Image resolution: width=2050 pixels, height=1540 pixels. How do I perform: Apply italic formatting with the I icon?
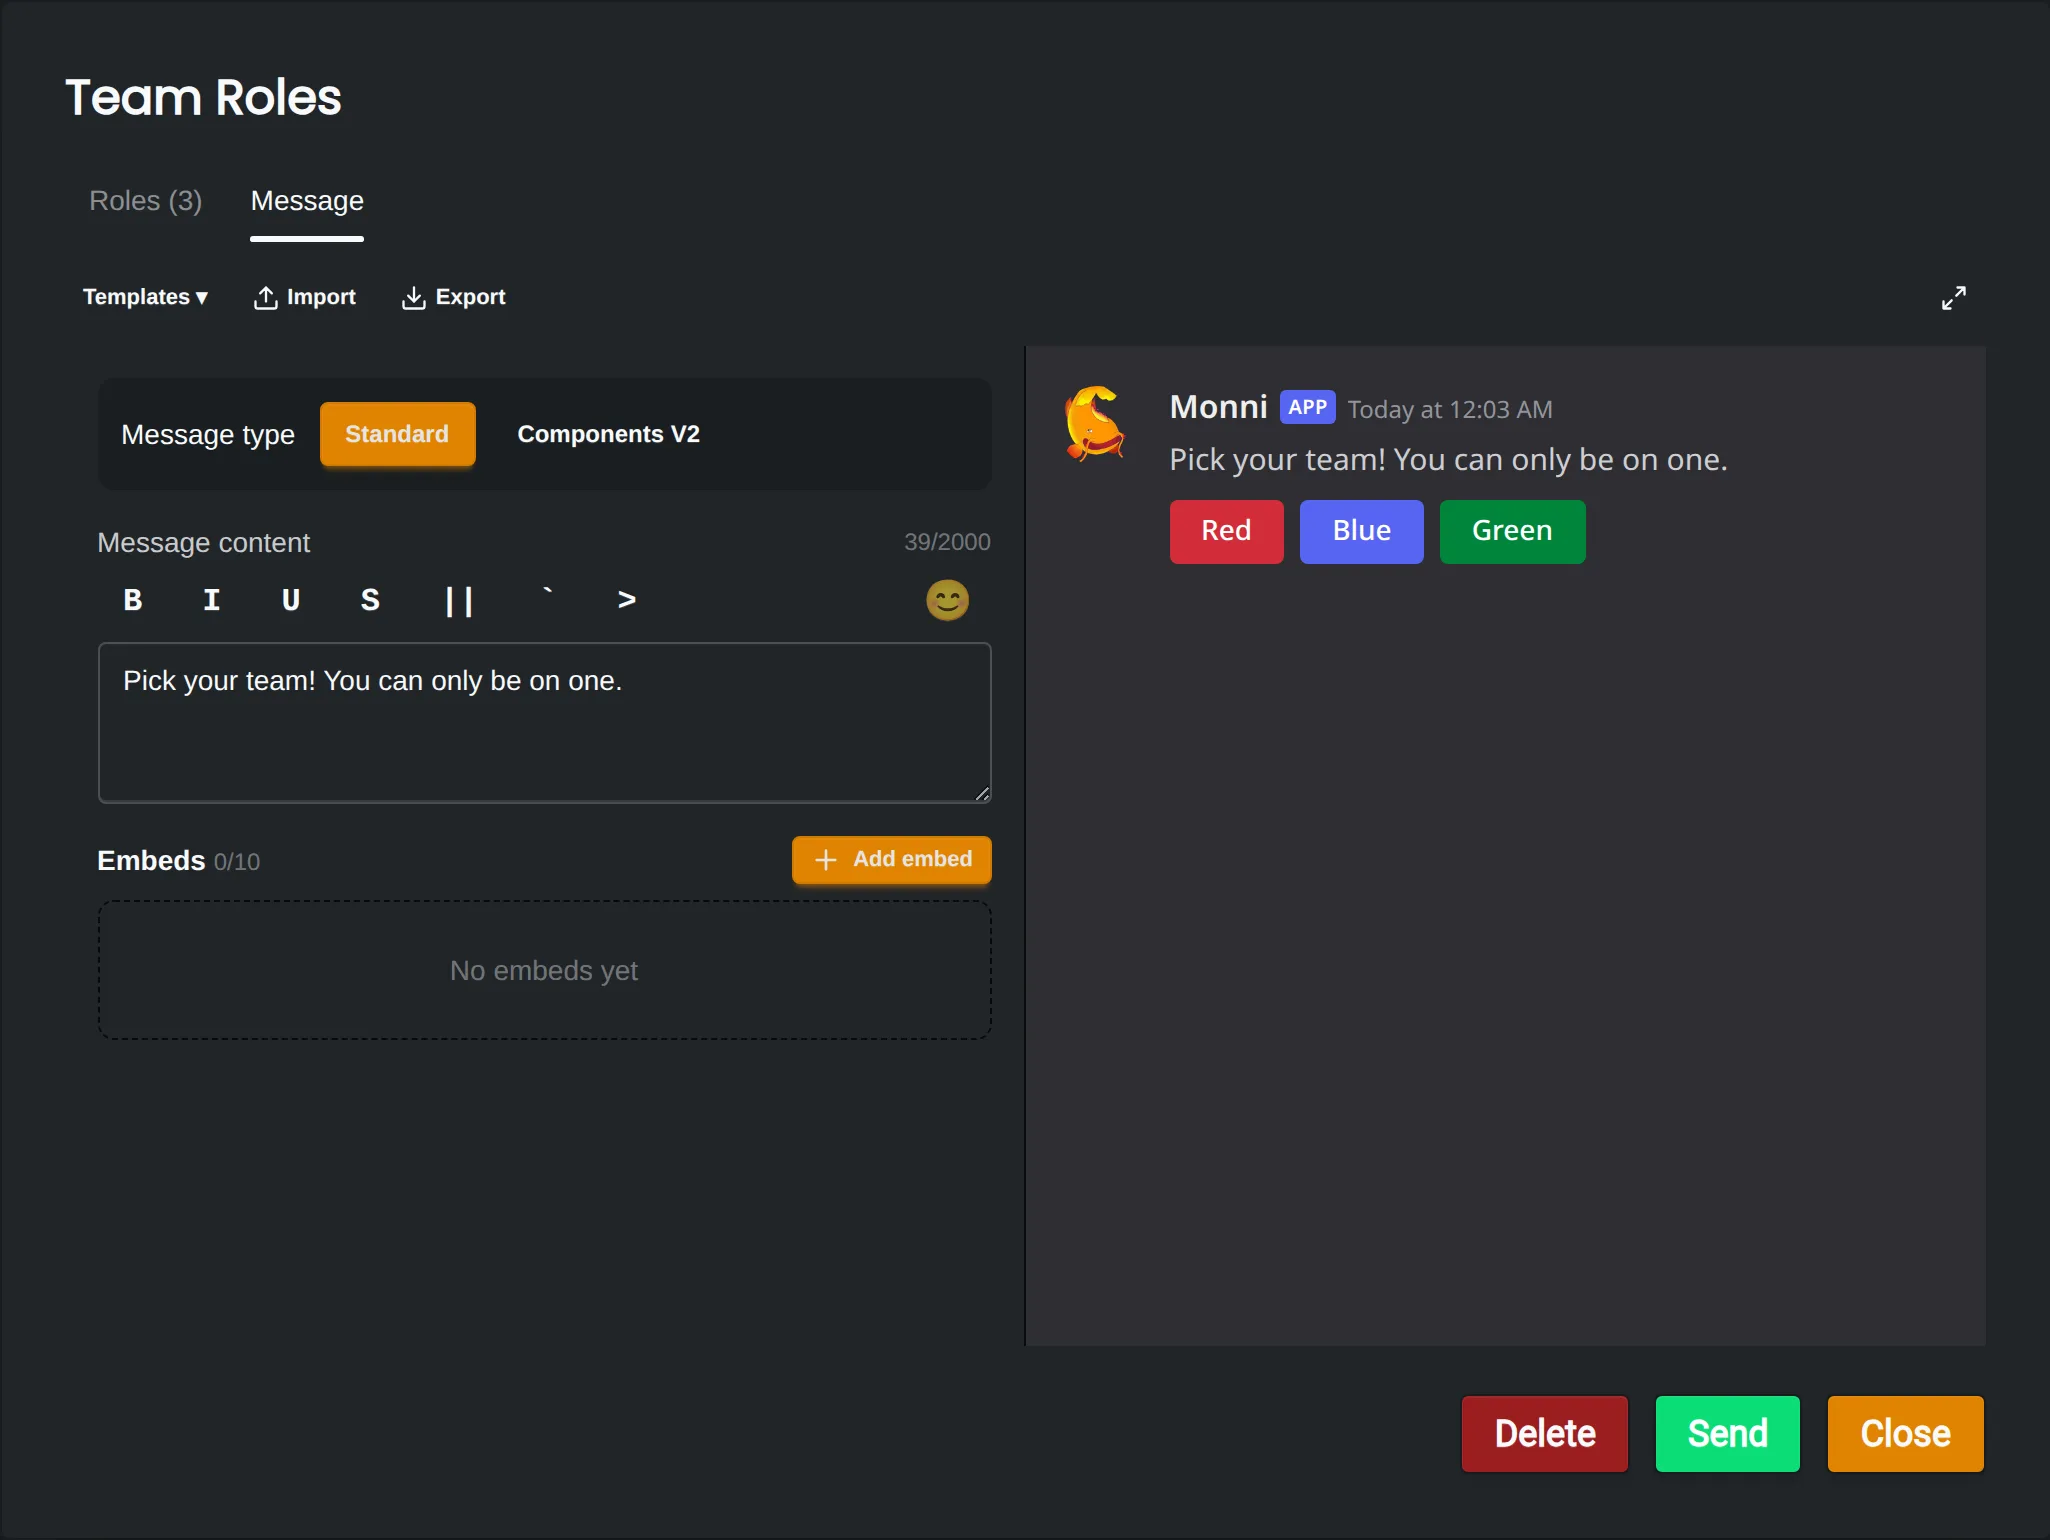(211, 600)
